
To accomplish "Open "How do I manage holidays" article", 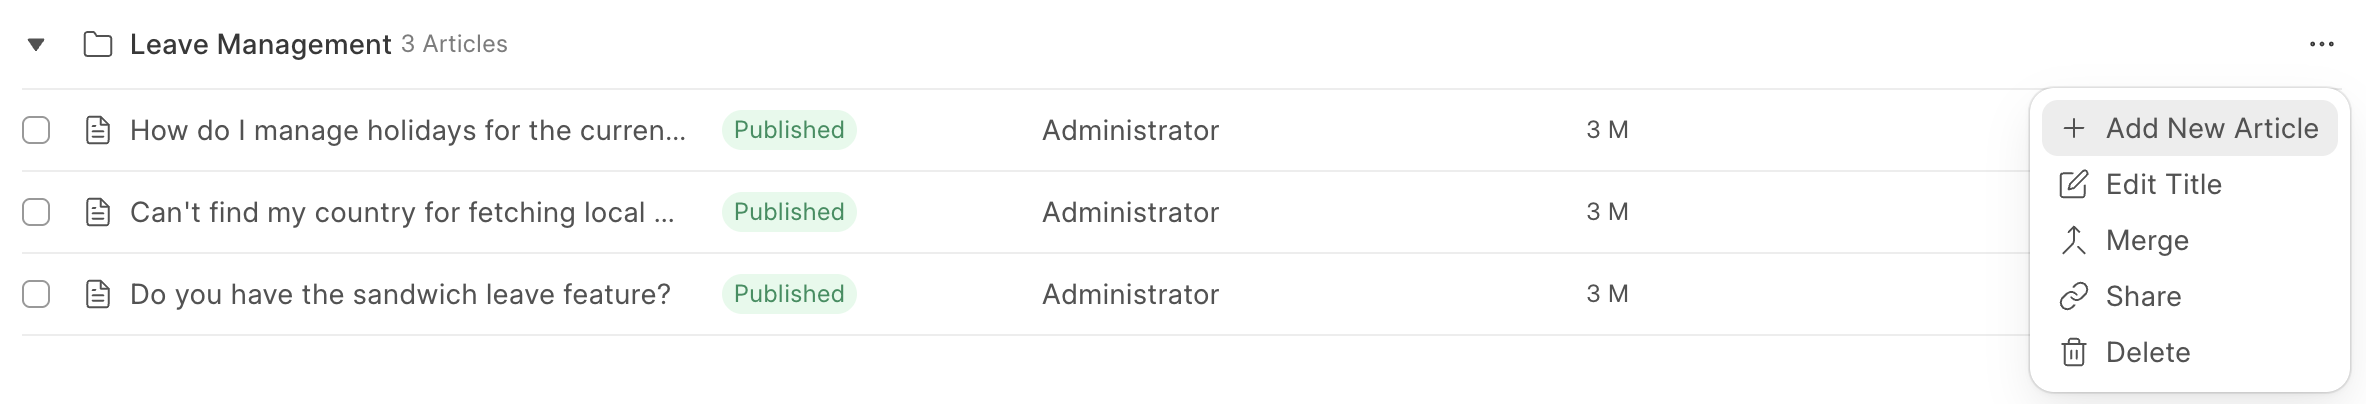I will tap(407, 130).
